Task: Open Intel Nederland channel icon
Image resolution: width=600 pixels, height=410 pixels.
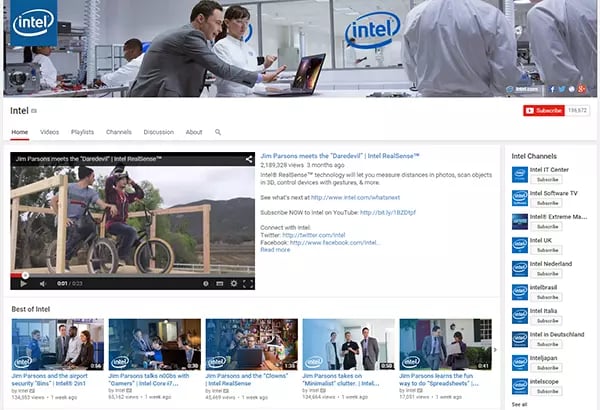Action: (520, 269)
